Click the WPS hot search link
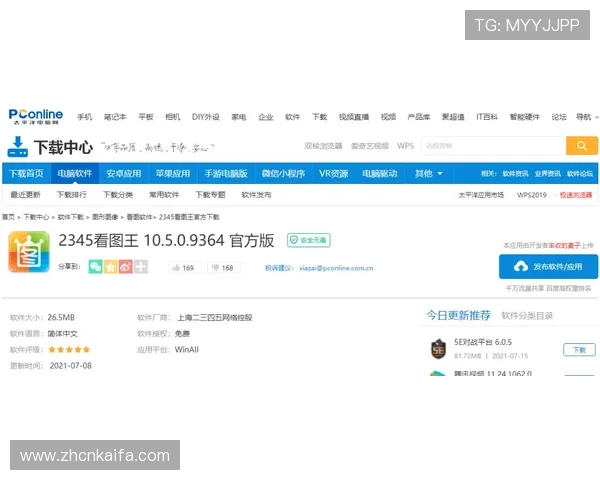 [406, 146]
